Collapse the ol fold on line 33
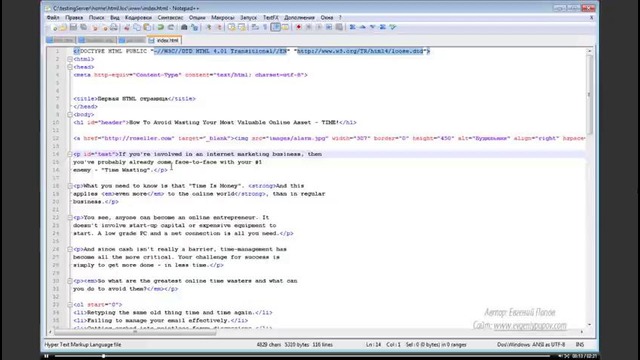640x360 pixels. pos(70,305)
